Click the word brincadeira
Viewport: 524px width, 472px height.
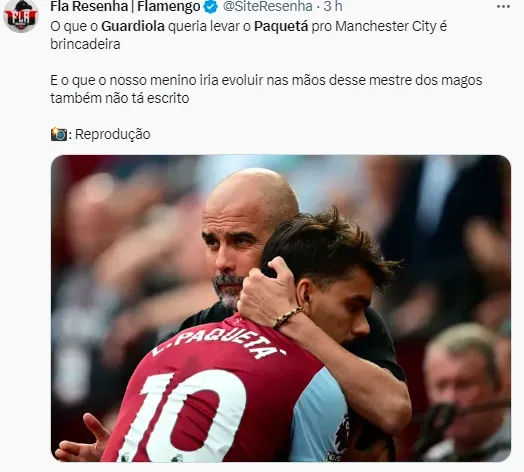tap(85, 44)
